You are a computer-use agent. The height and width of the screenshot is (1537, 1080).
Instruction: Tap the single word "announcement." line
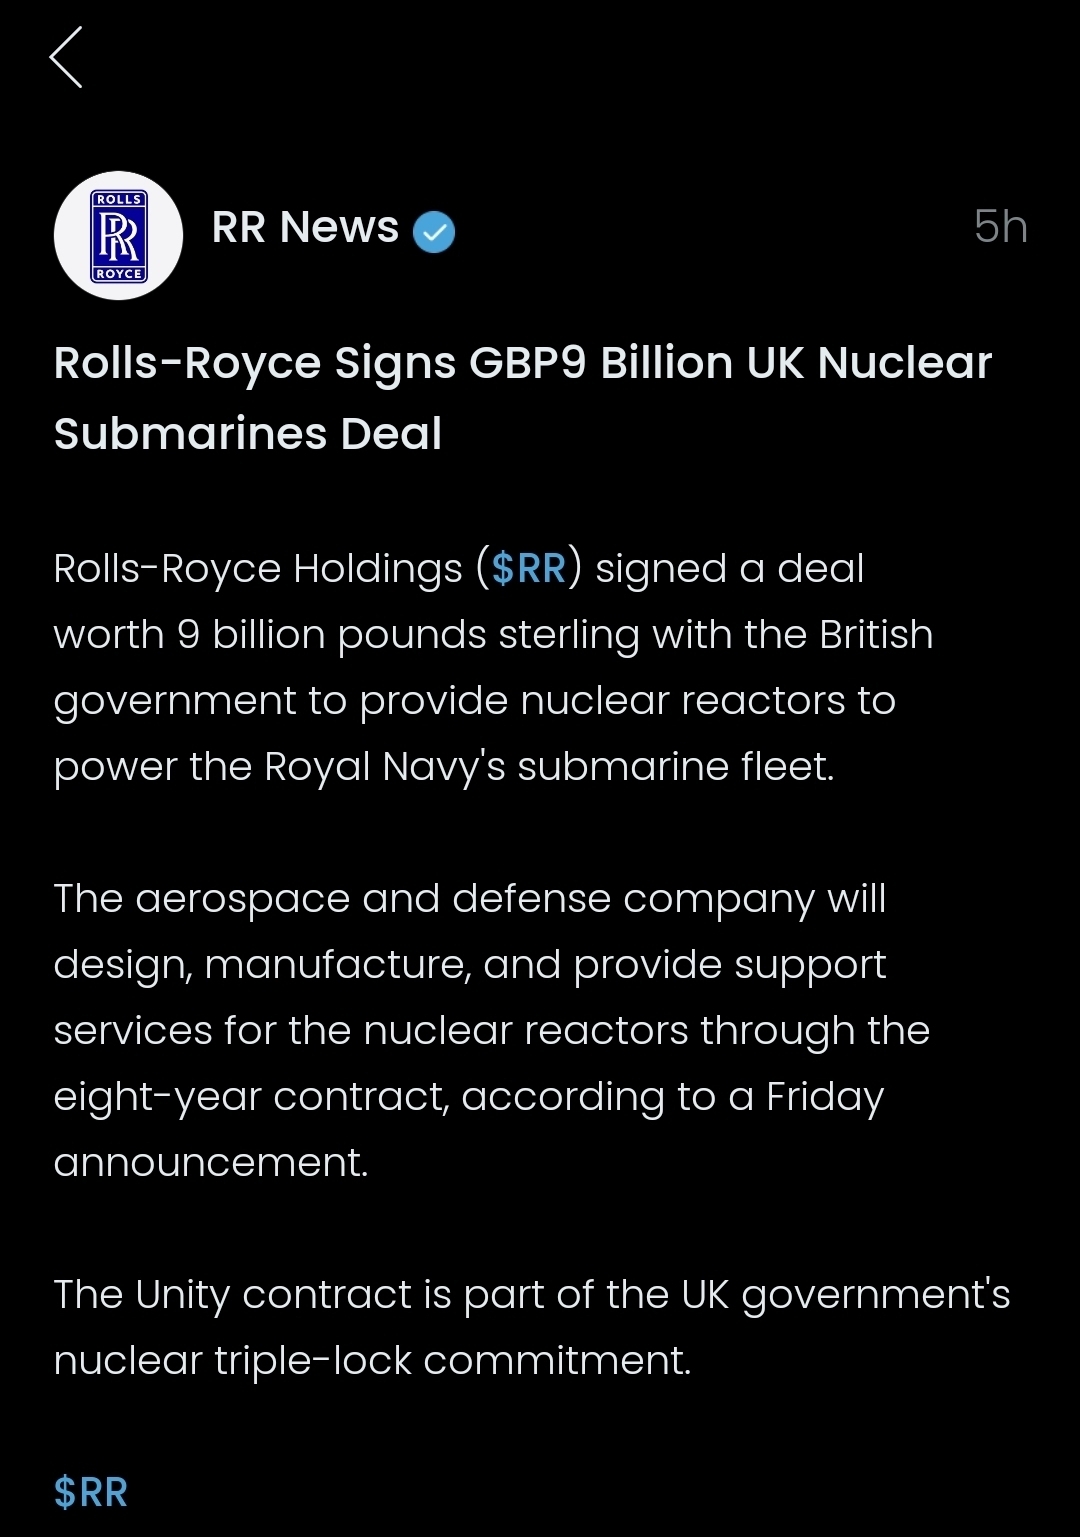coord(211,1163)
